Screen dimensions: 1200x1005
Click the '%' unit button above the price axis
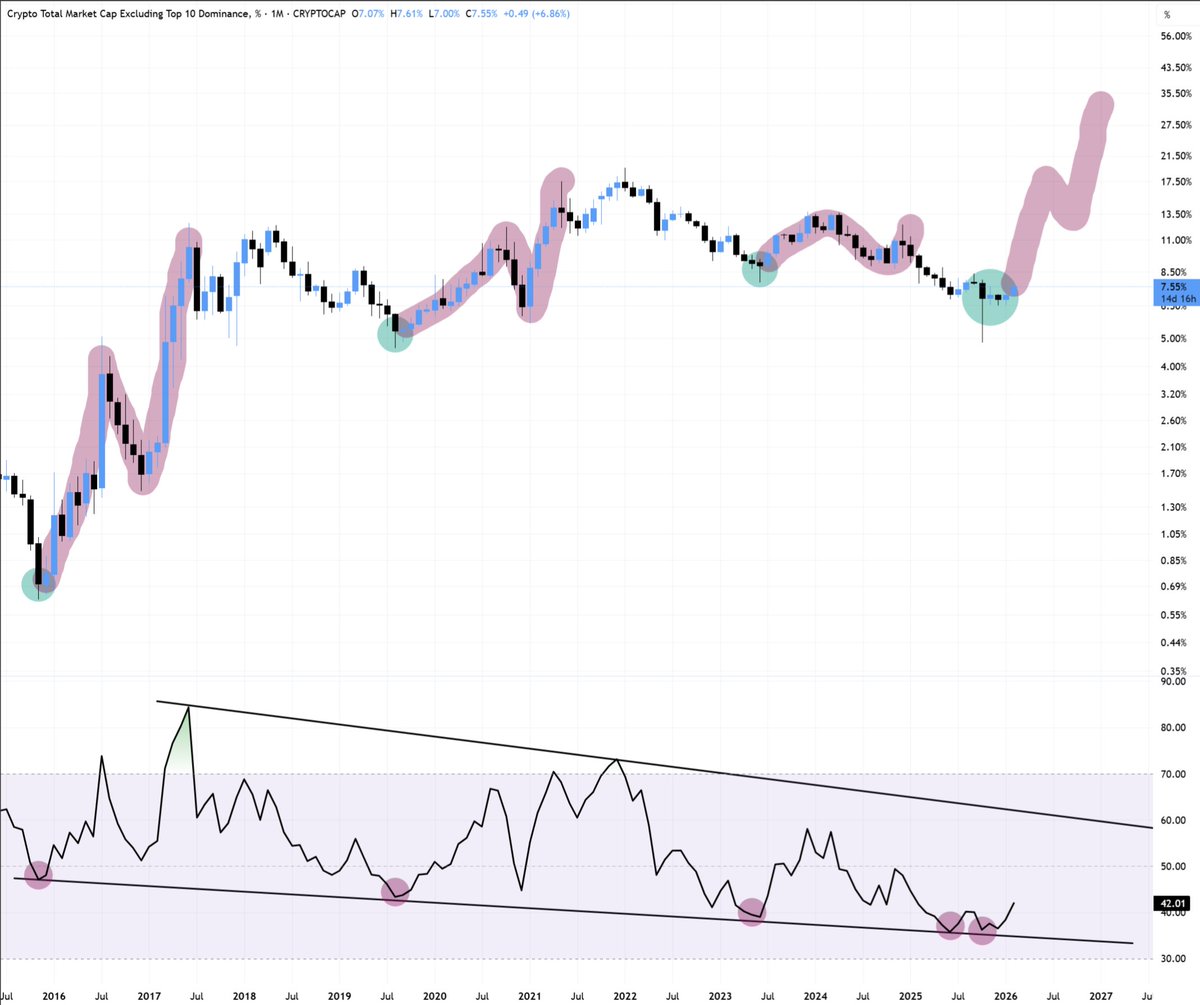(1167, 15)
